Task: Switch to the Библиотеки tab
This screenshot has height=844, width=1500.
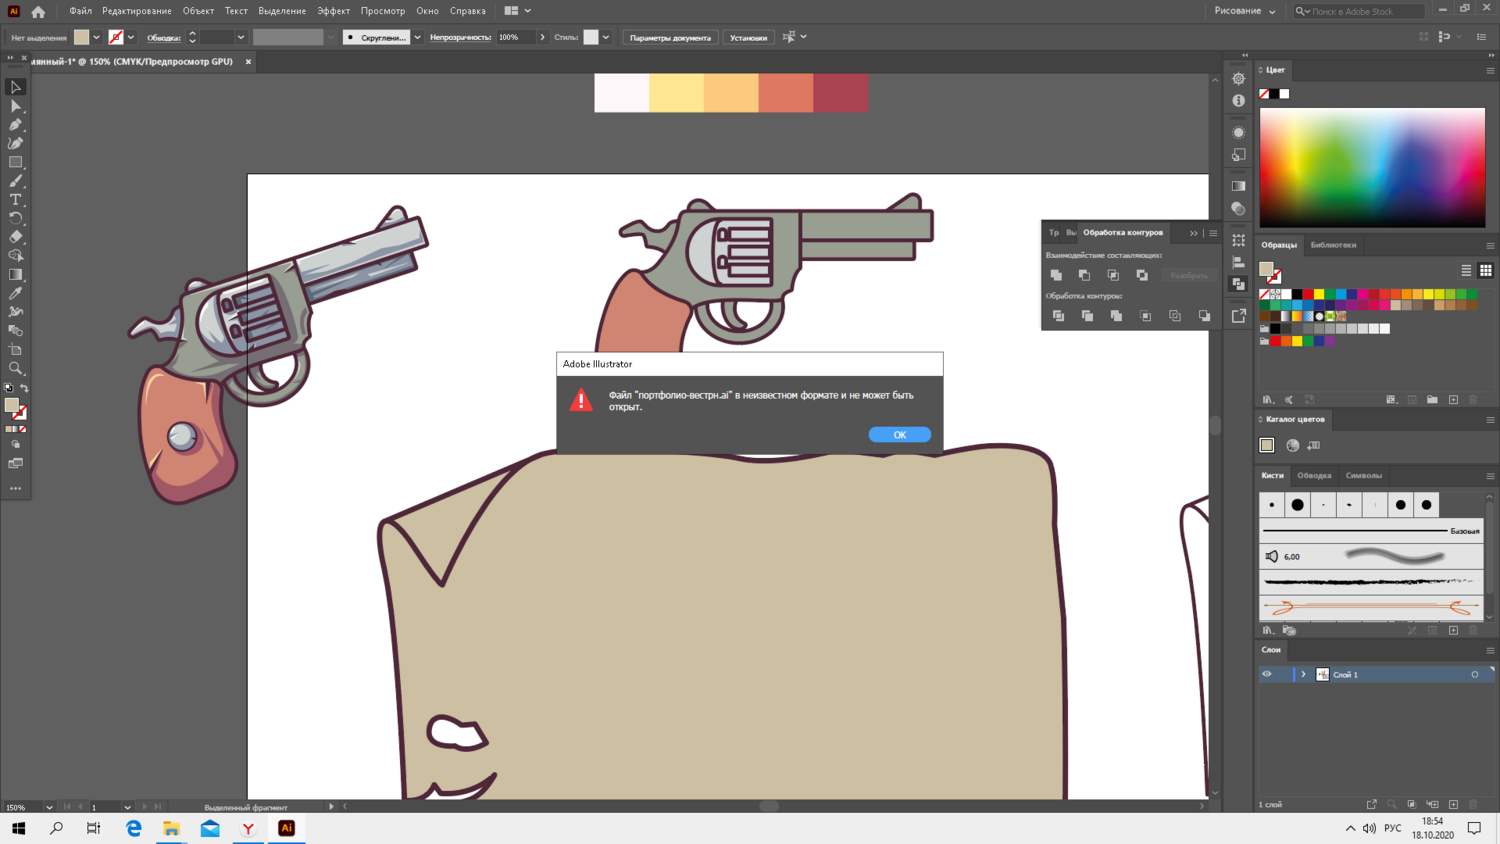Action: (1333, 245)
